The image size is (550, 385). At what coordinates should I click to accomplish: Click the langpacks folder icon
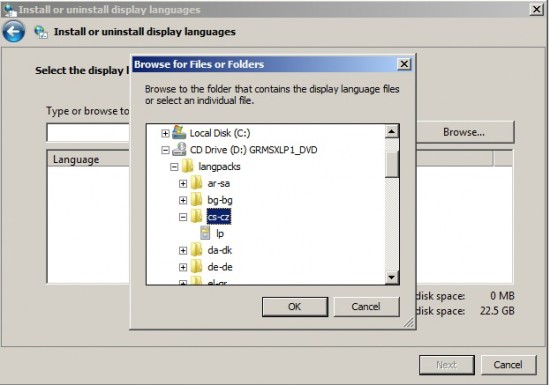188,166
